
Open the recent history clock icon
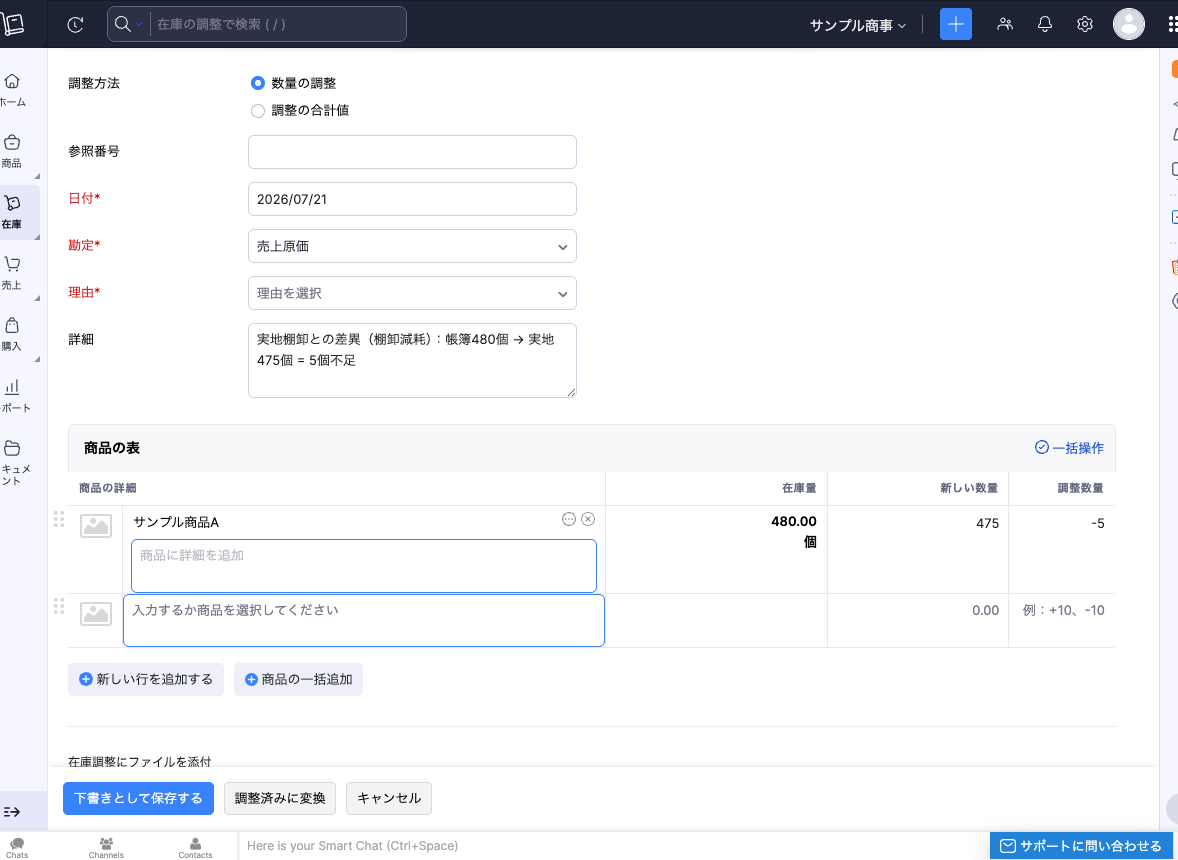(75, 25)
